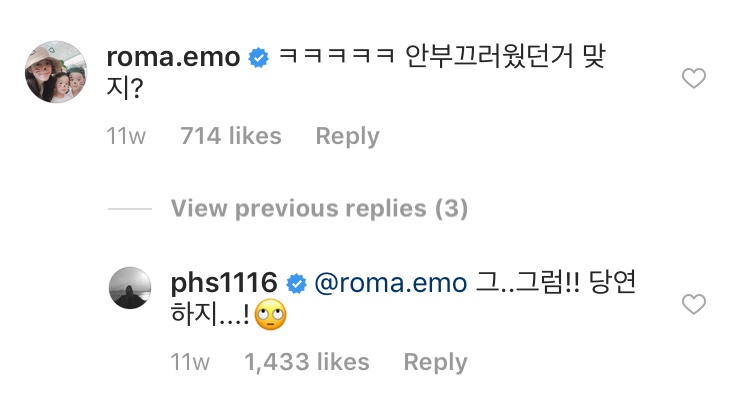Click roma.emo's verified badge

click(257, 58)
